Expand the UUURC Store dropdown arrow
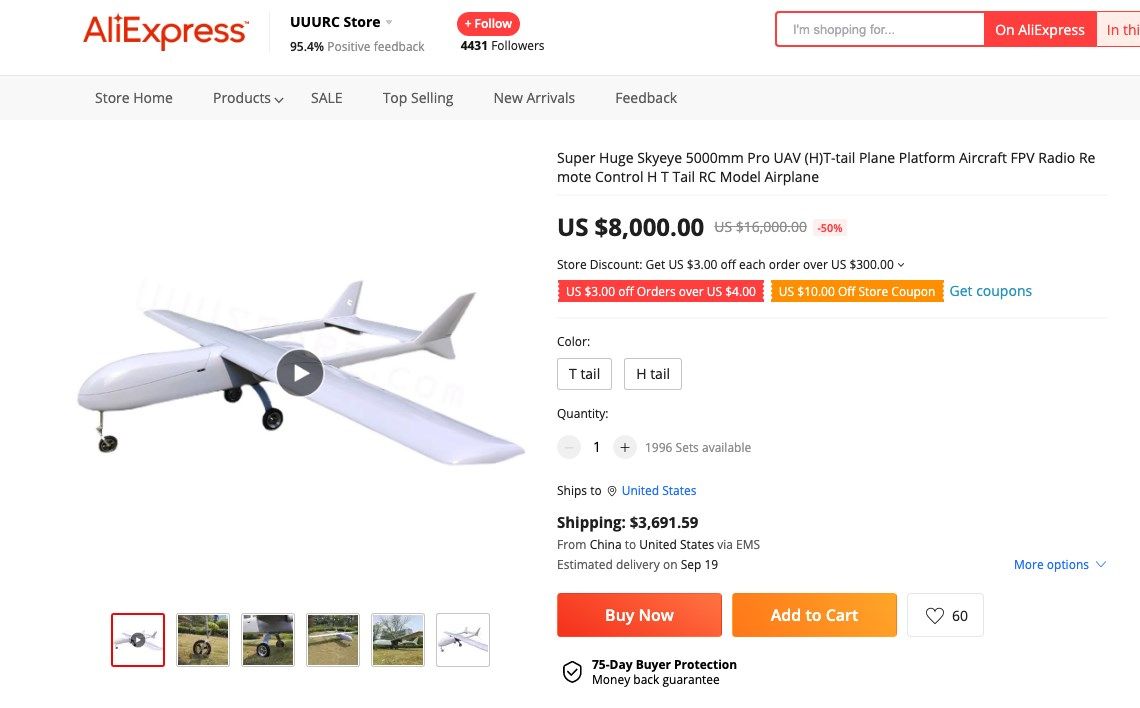Image resolution: width=1140 pixels, height=708 pixels. pos(389,22)
